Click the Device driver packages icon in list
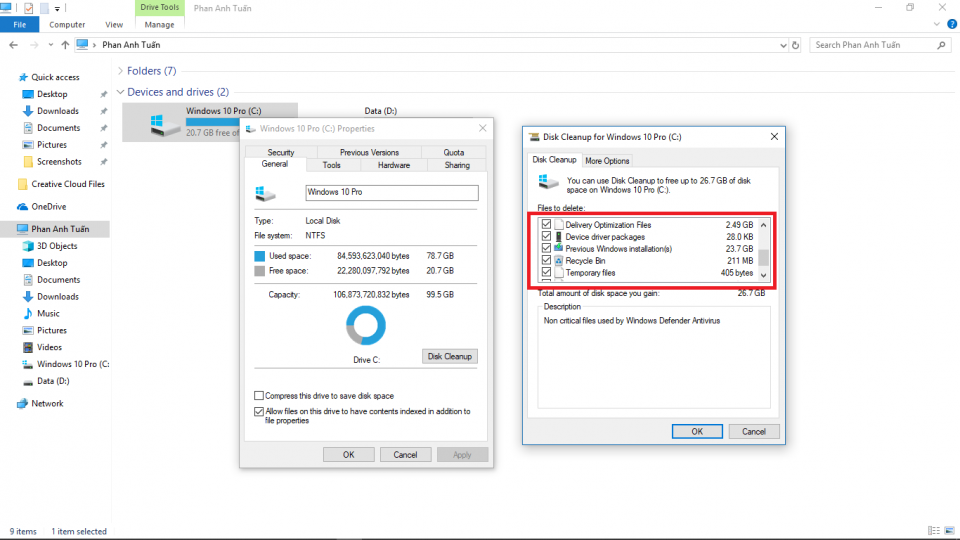 coord(558,237)
